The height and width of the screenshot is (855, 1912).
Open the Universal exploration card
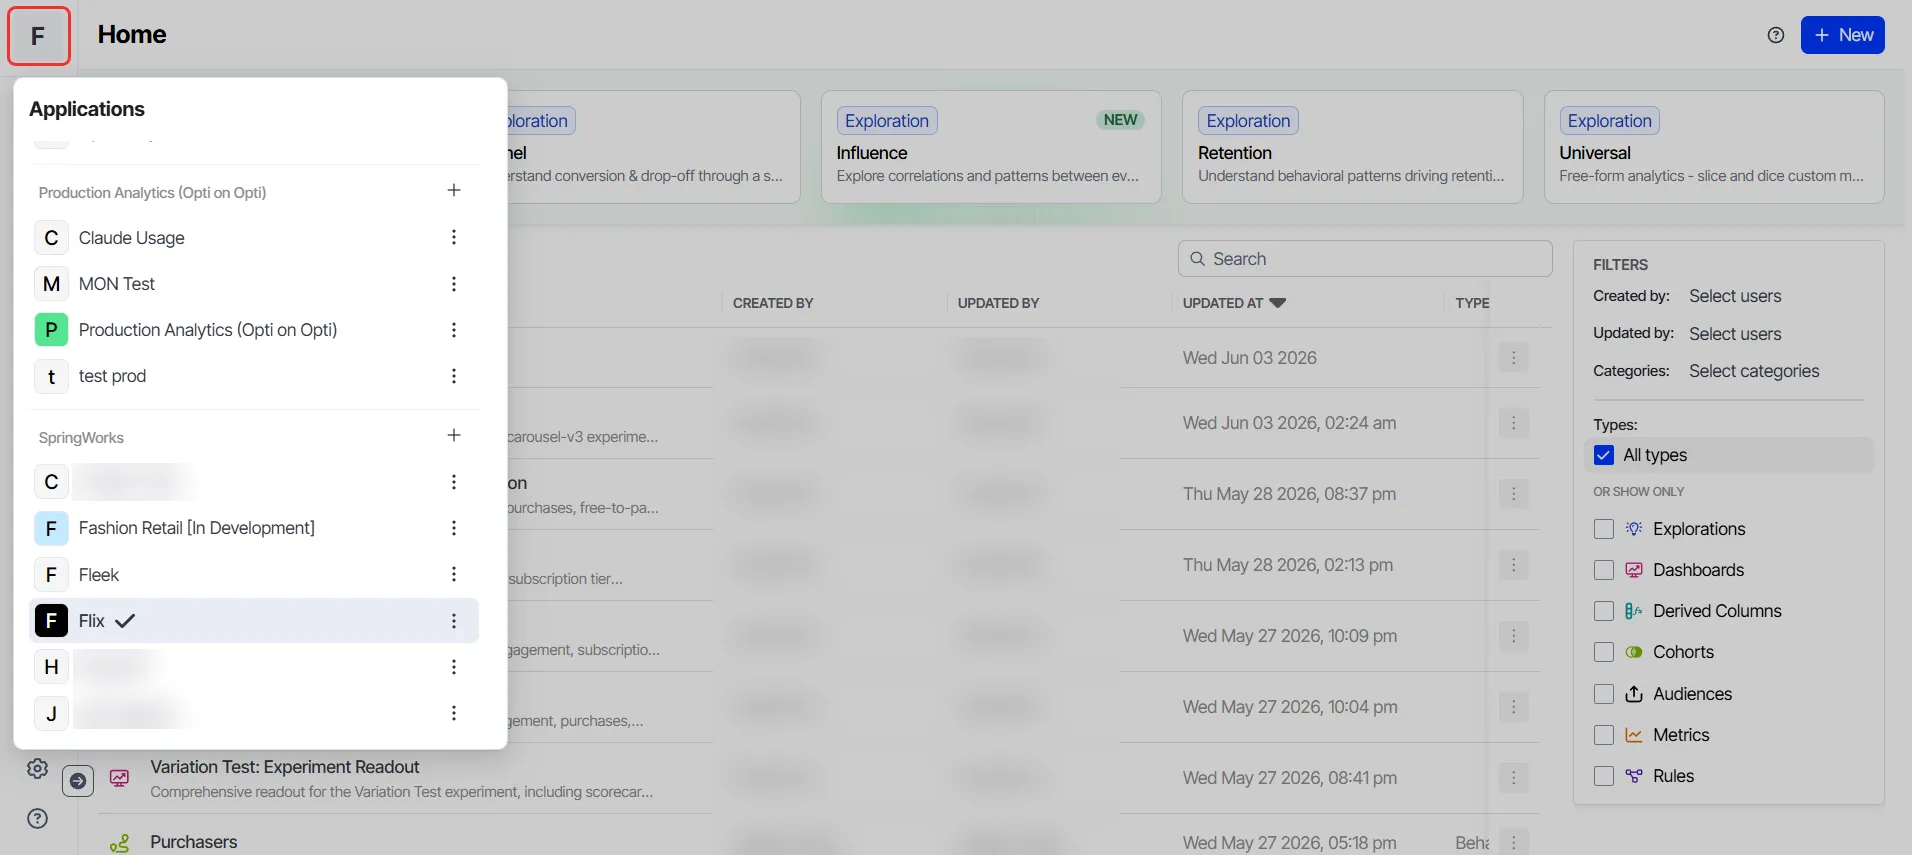[x=1714, y=147]
